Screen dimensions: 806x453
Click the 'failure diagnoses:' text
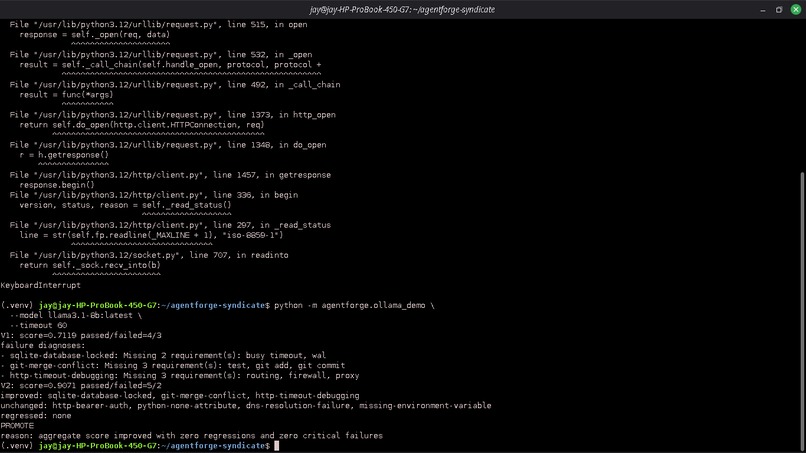click(43, 346)
